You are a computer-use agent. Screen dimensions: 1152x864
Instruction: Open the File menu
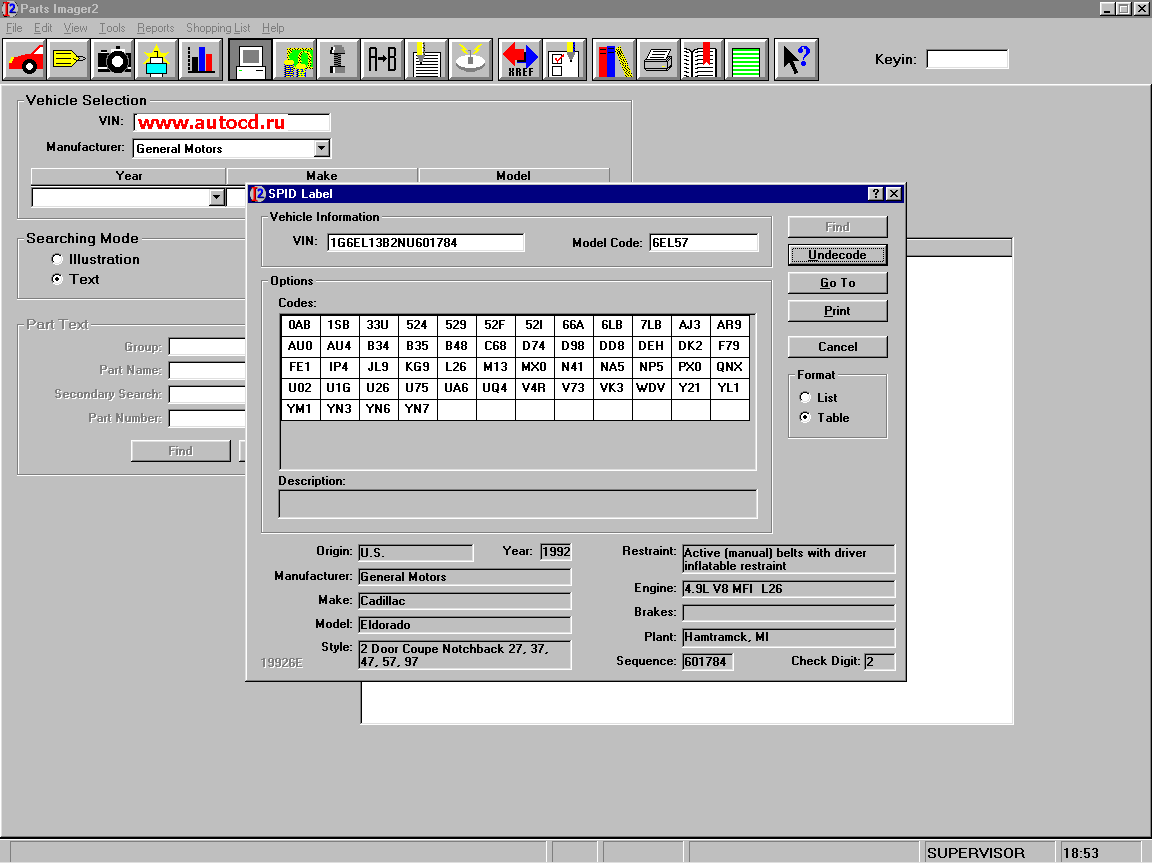click(14, 28)
